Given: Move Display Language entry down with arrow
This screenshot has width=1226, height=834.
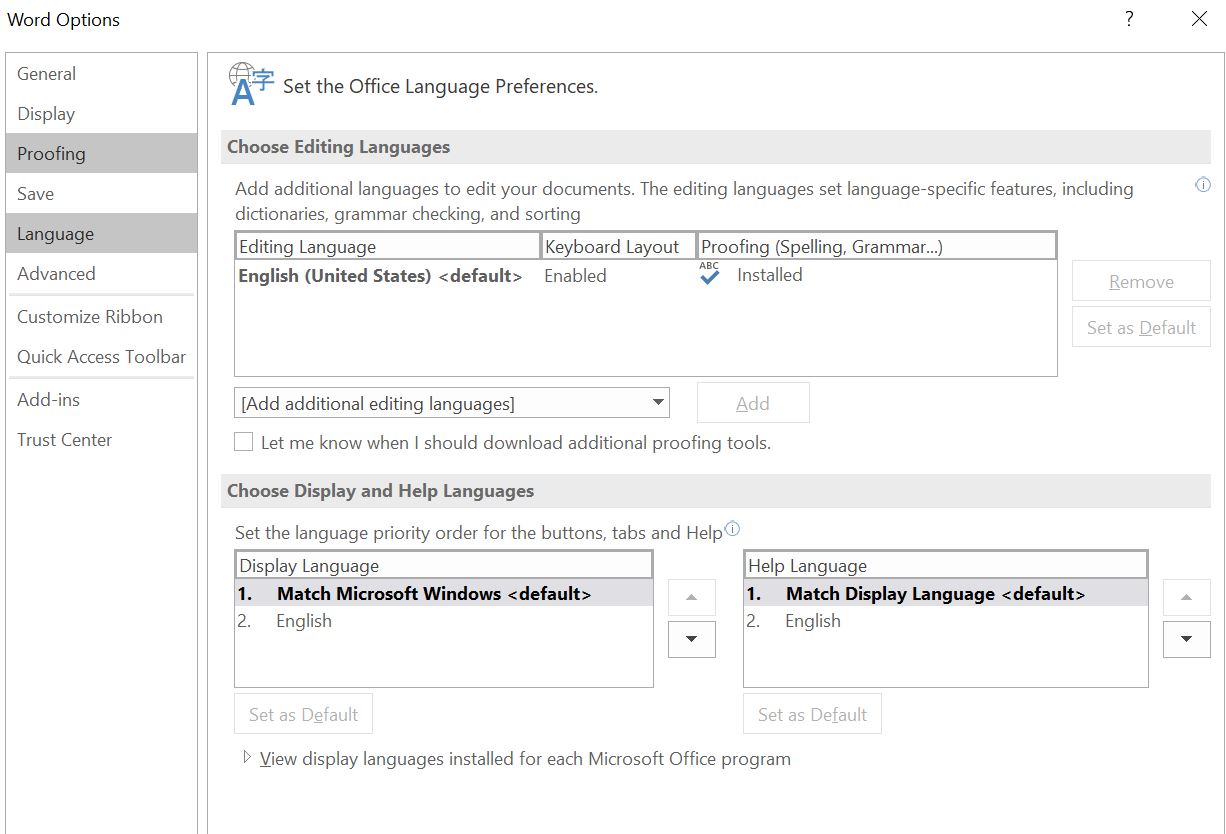Looking at the screenshot, I should [x=691, y=639].
